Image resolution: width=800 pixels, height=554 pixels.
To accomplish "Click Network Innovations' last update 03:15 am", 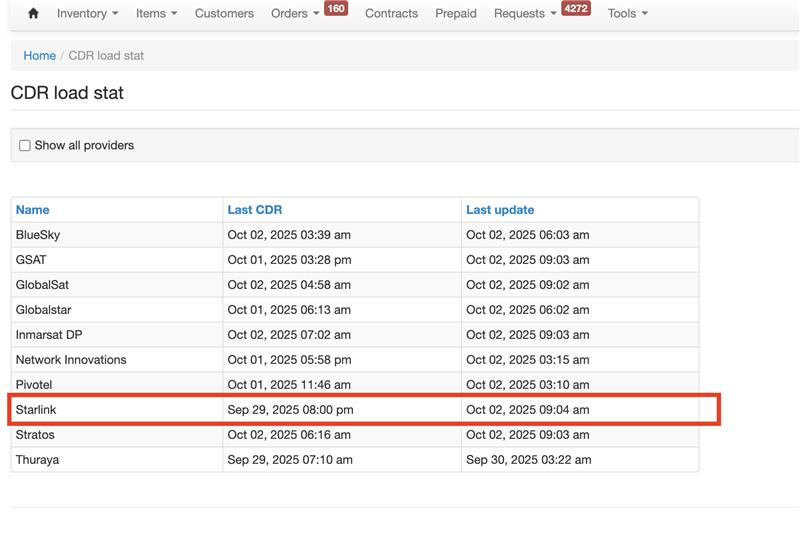I will tap(528, 360).
